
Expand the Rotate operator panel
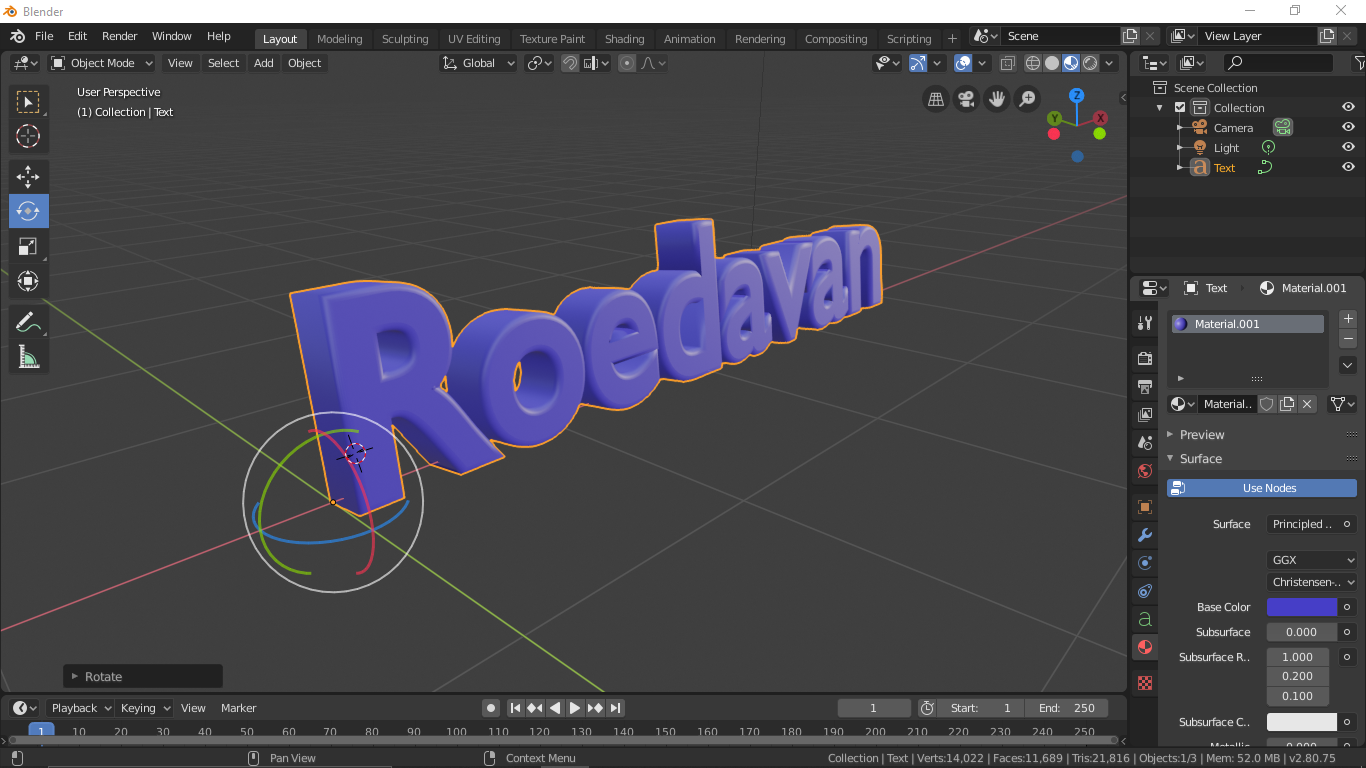143,677
